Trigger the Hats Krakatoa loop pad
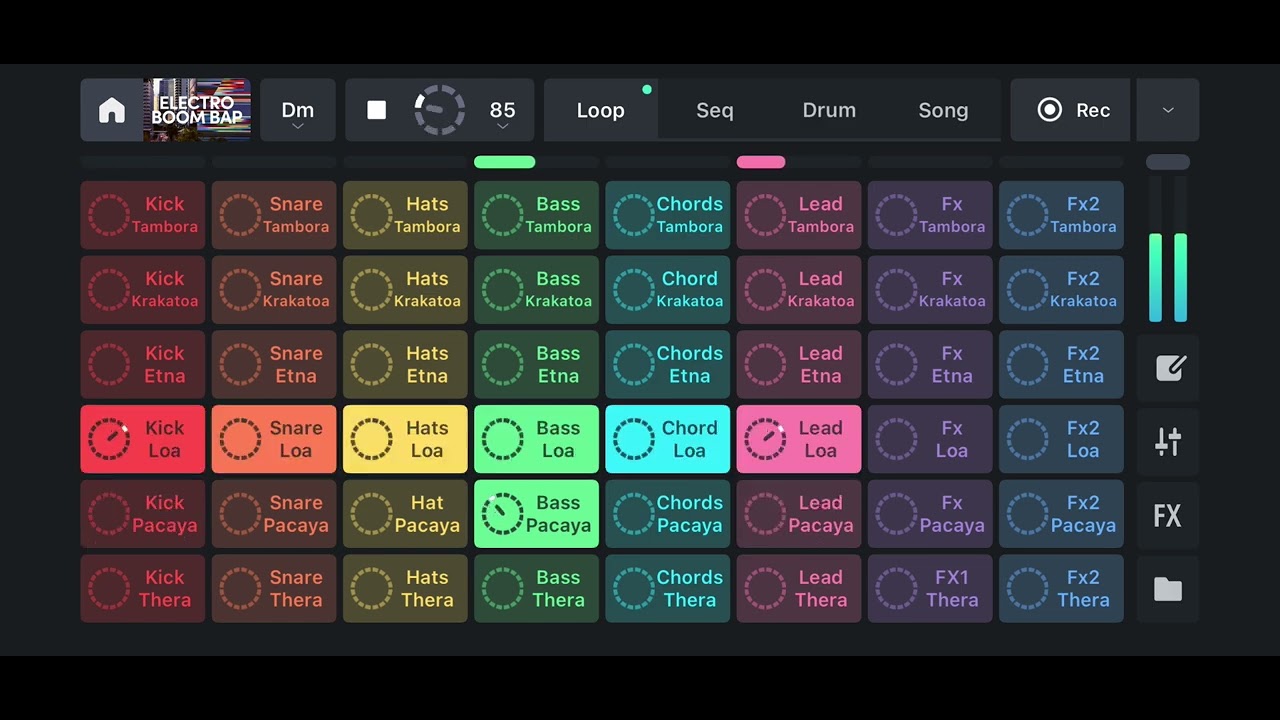1280x720 pixels. pyautogui.click(x=405, y=290)
